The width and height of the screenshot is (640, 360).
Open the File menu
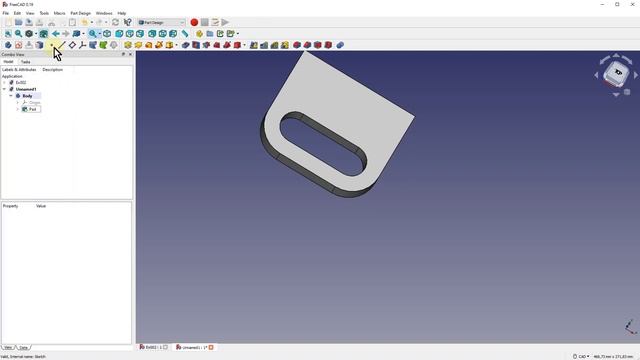click(x=6, y=13)
